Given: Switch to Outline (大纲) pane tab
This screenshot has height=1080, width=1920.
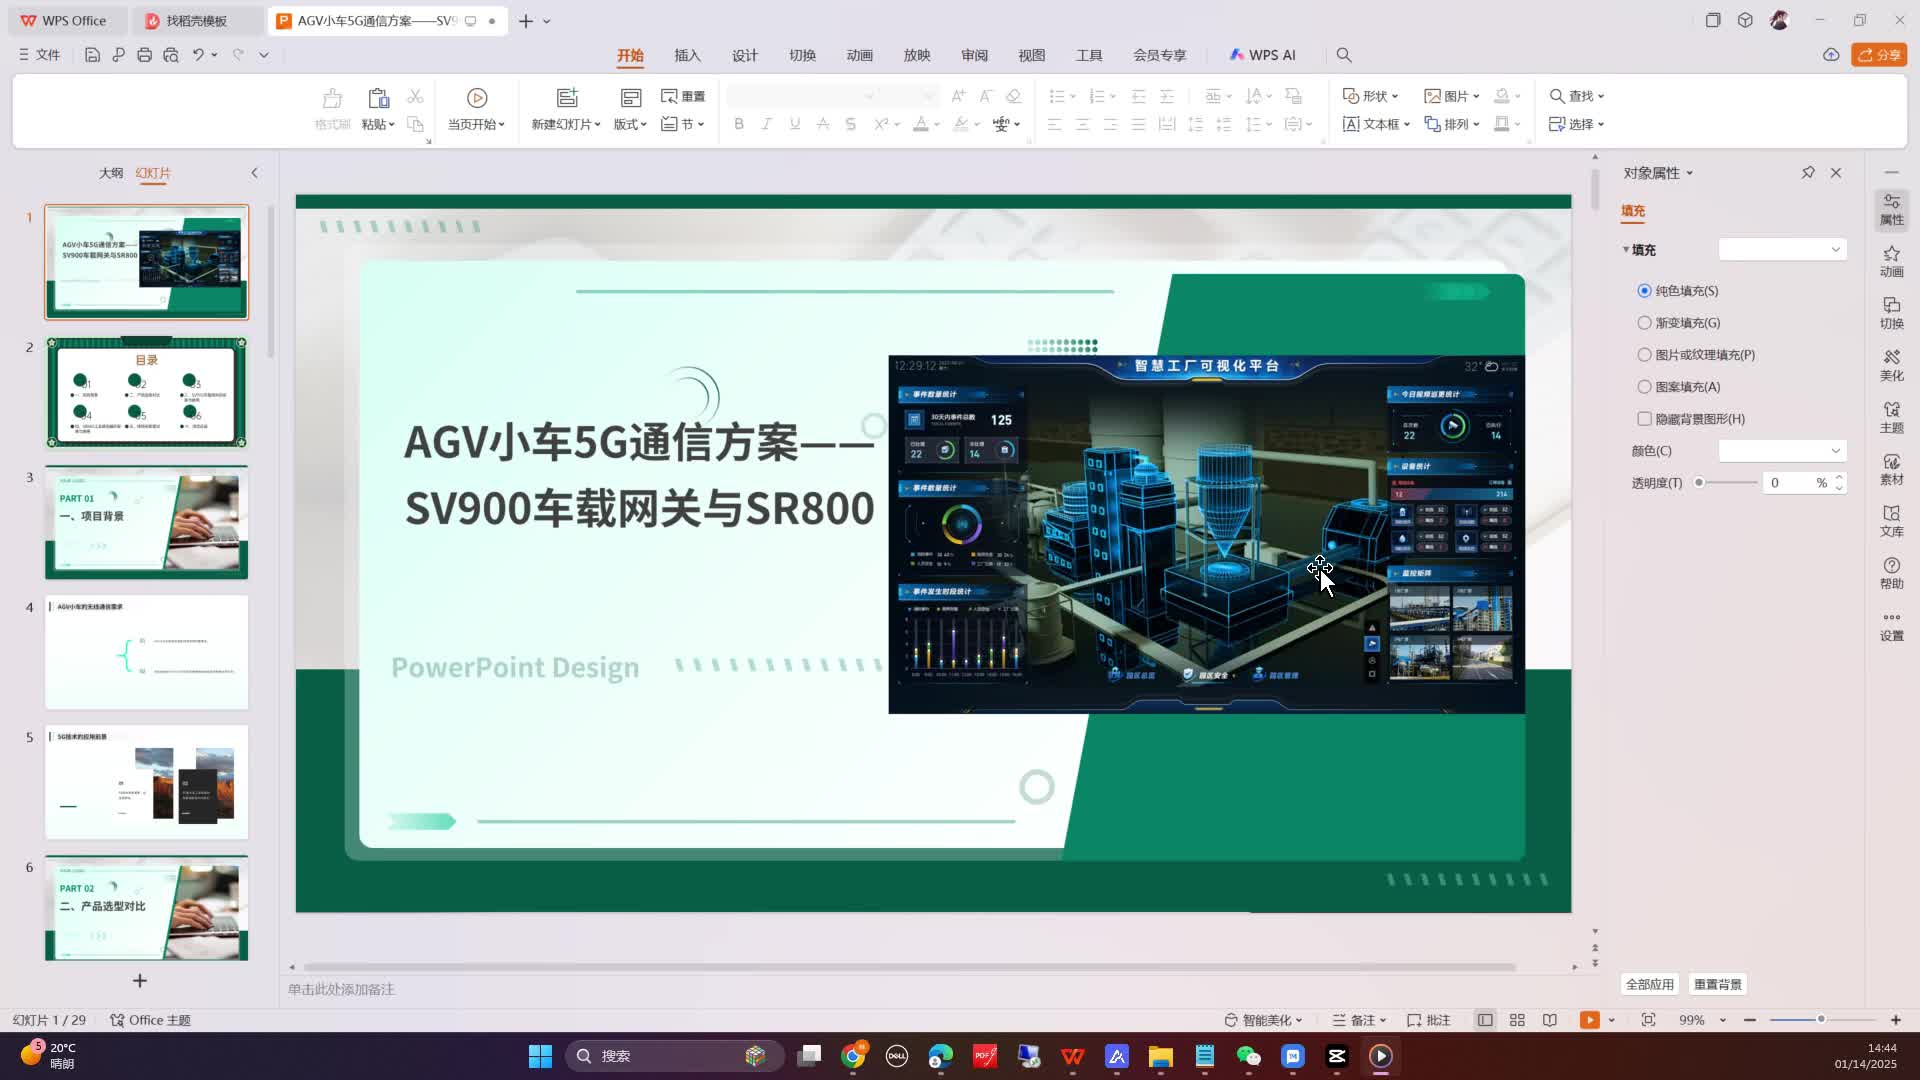Looking at the screenshot, I should tap(111, 173).
